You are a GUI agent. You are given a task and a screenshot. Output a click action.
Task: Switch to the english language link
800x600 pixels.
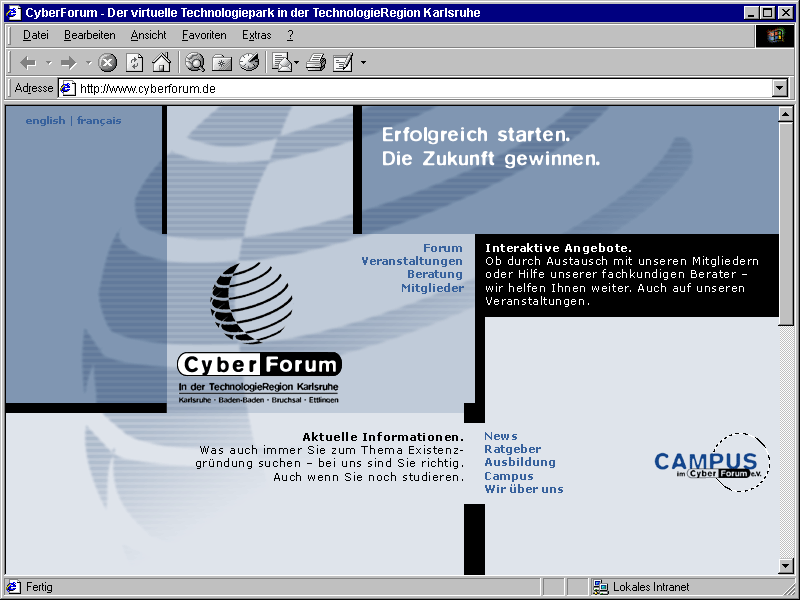[x=45, y=120]
